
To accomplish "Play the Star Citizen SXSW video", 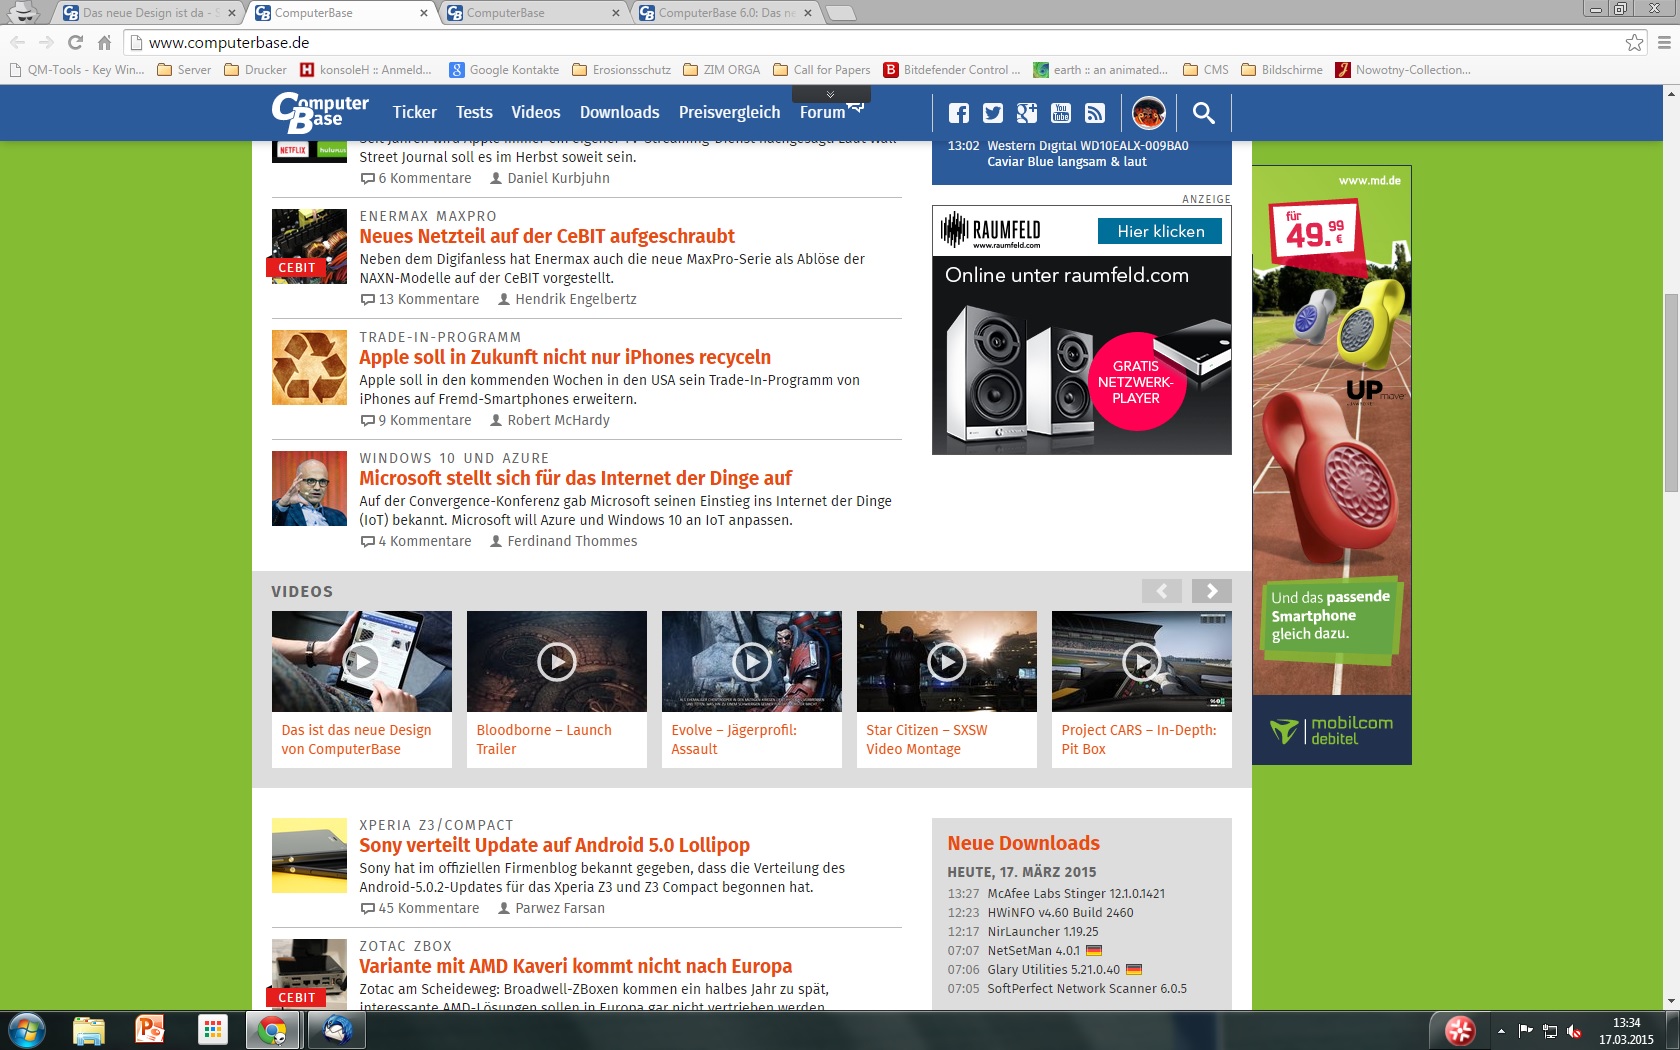I will (x=946, y=661).
